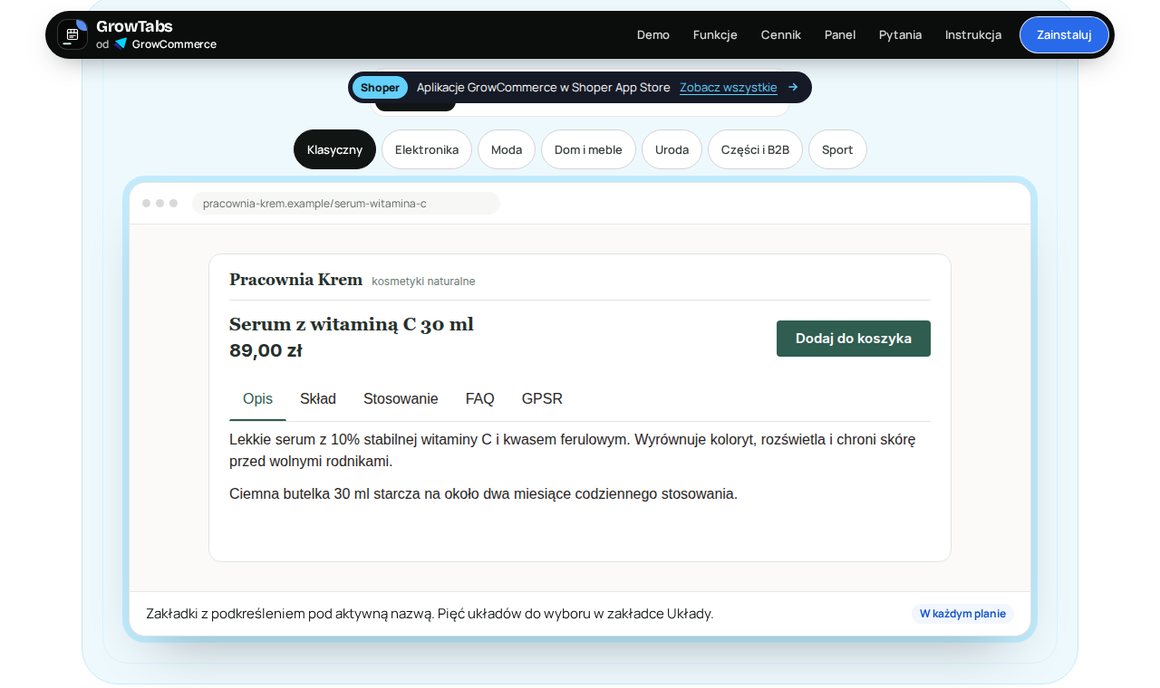Image resolution: width=1160 pixels, height=688 pixels.
Task: Click the 89,00 zł price
Action: (266, 351)
